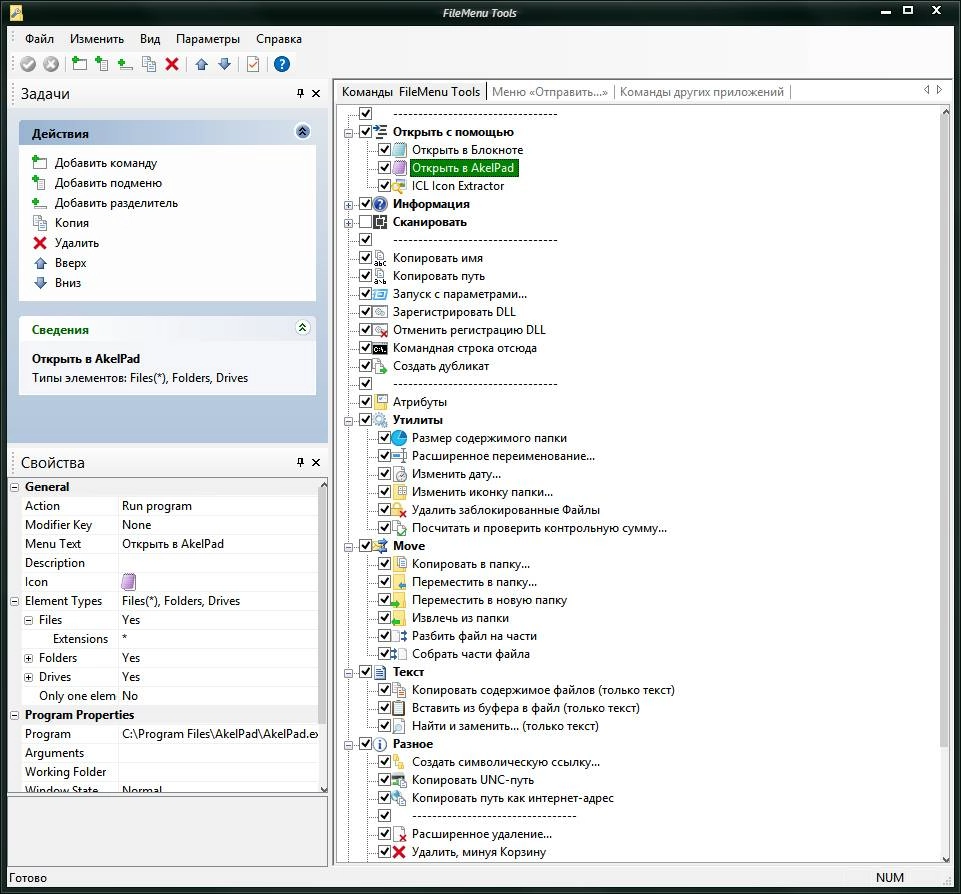Click the commands tree vertical scrollbar

944,432
